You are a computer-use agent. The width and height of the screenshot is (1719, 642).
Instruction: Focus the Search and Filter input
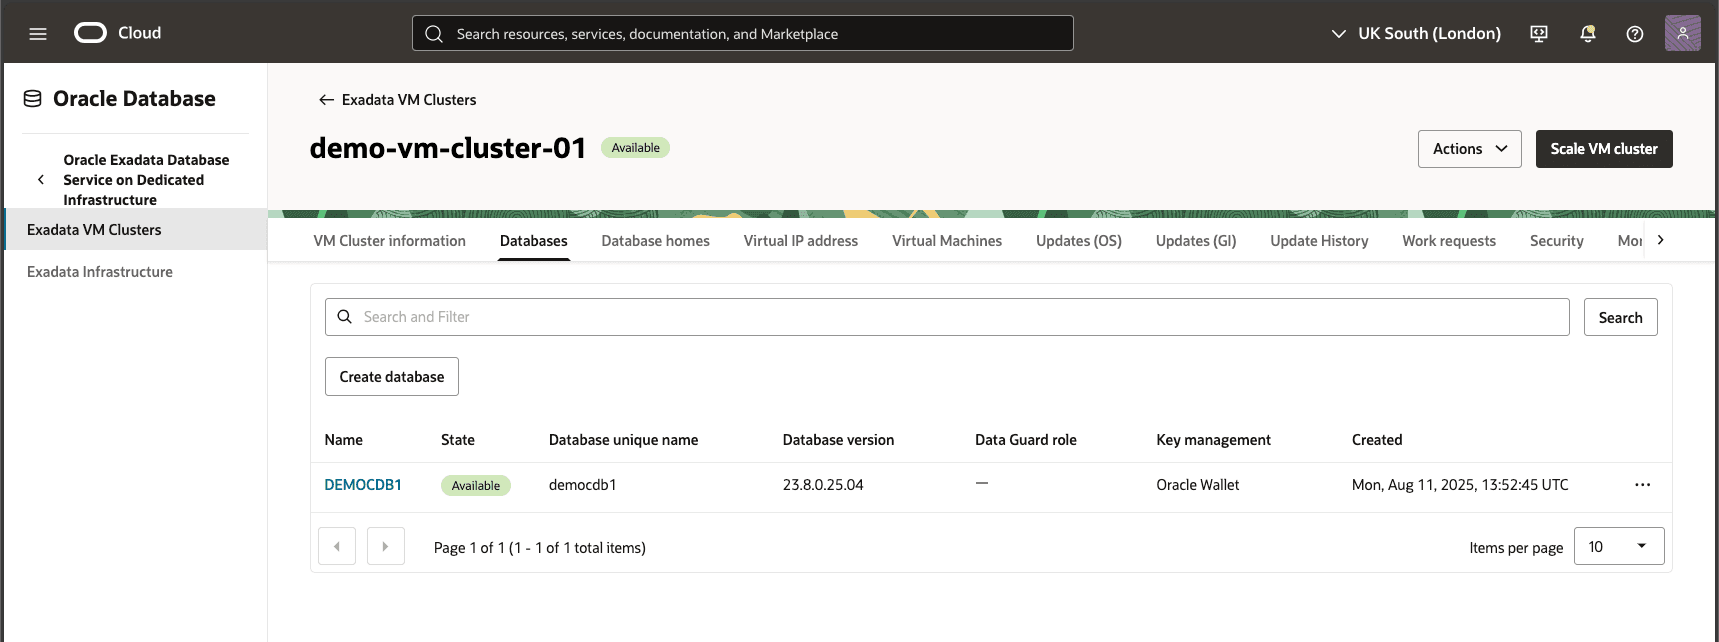click(947, 317)
